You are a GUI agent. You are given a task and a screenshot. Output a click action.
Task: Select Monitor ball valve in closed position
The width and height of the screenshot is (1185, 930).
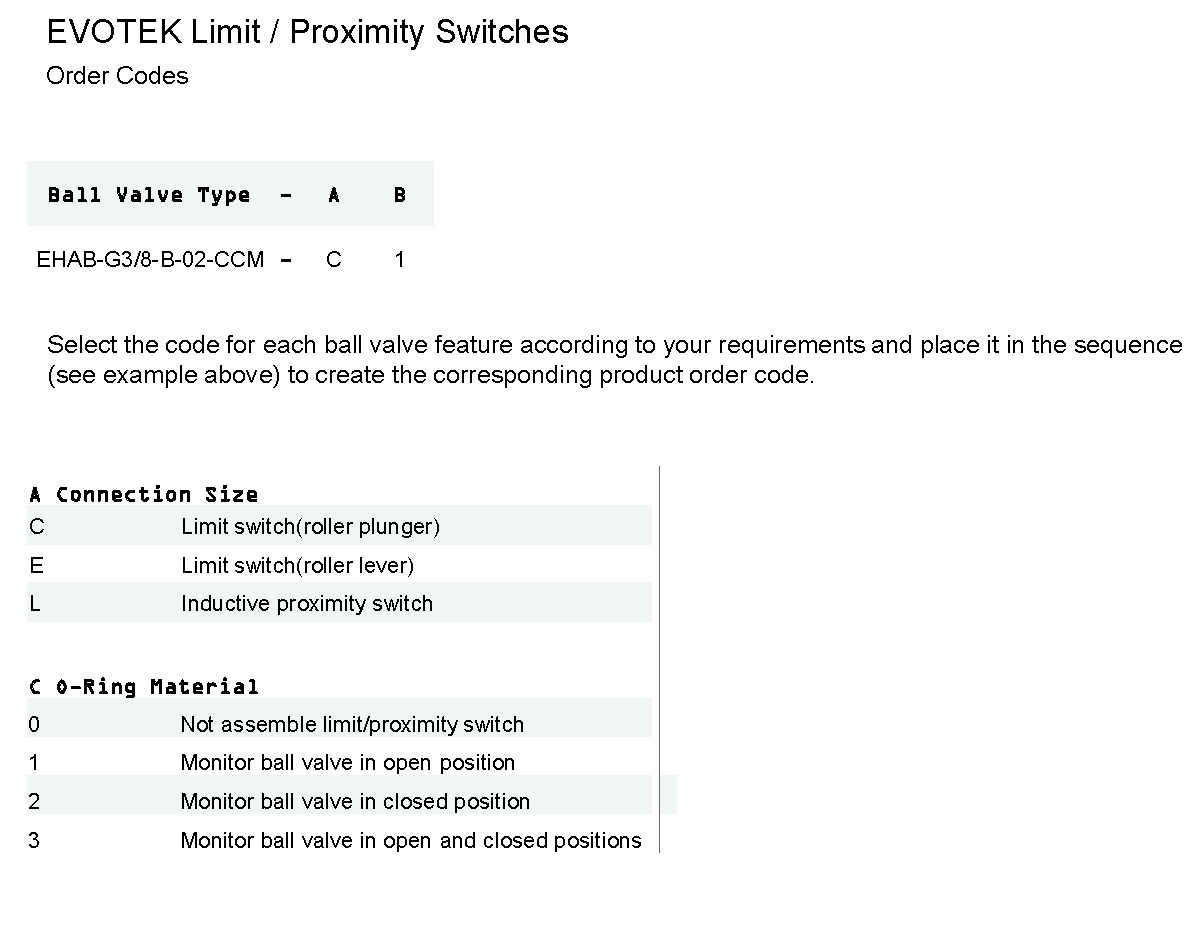[x=355, y=801]
